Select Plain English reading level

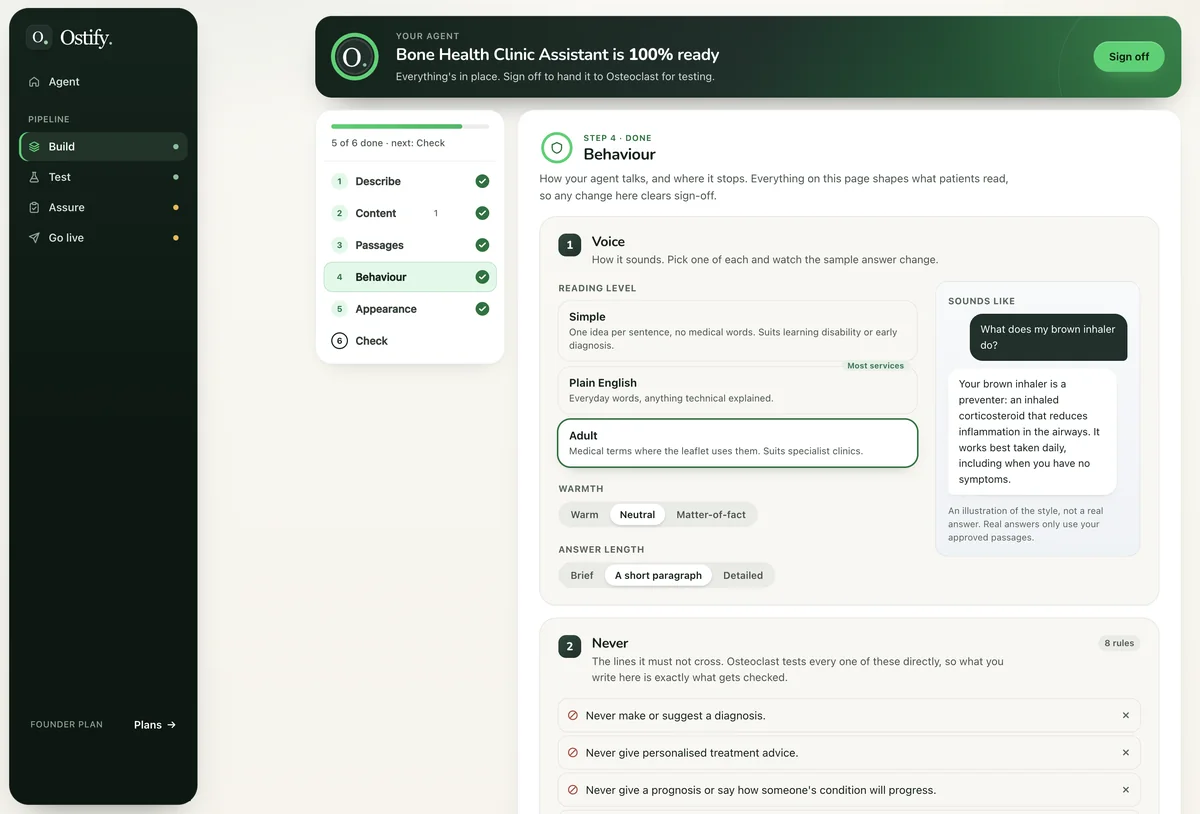pos(737,390)
